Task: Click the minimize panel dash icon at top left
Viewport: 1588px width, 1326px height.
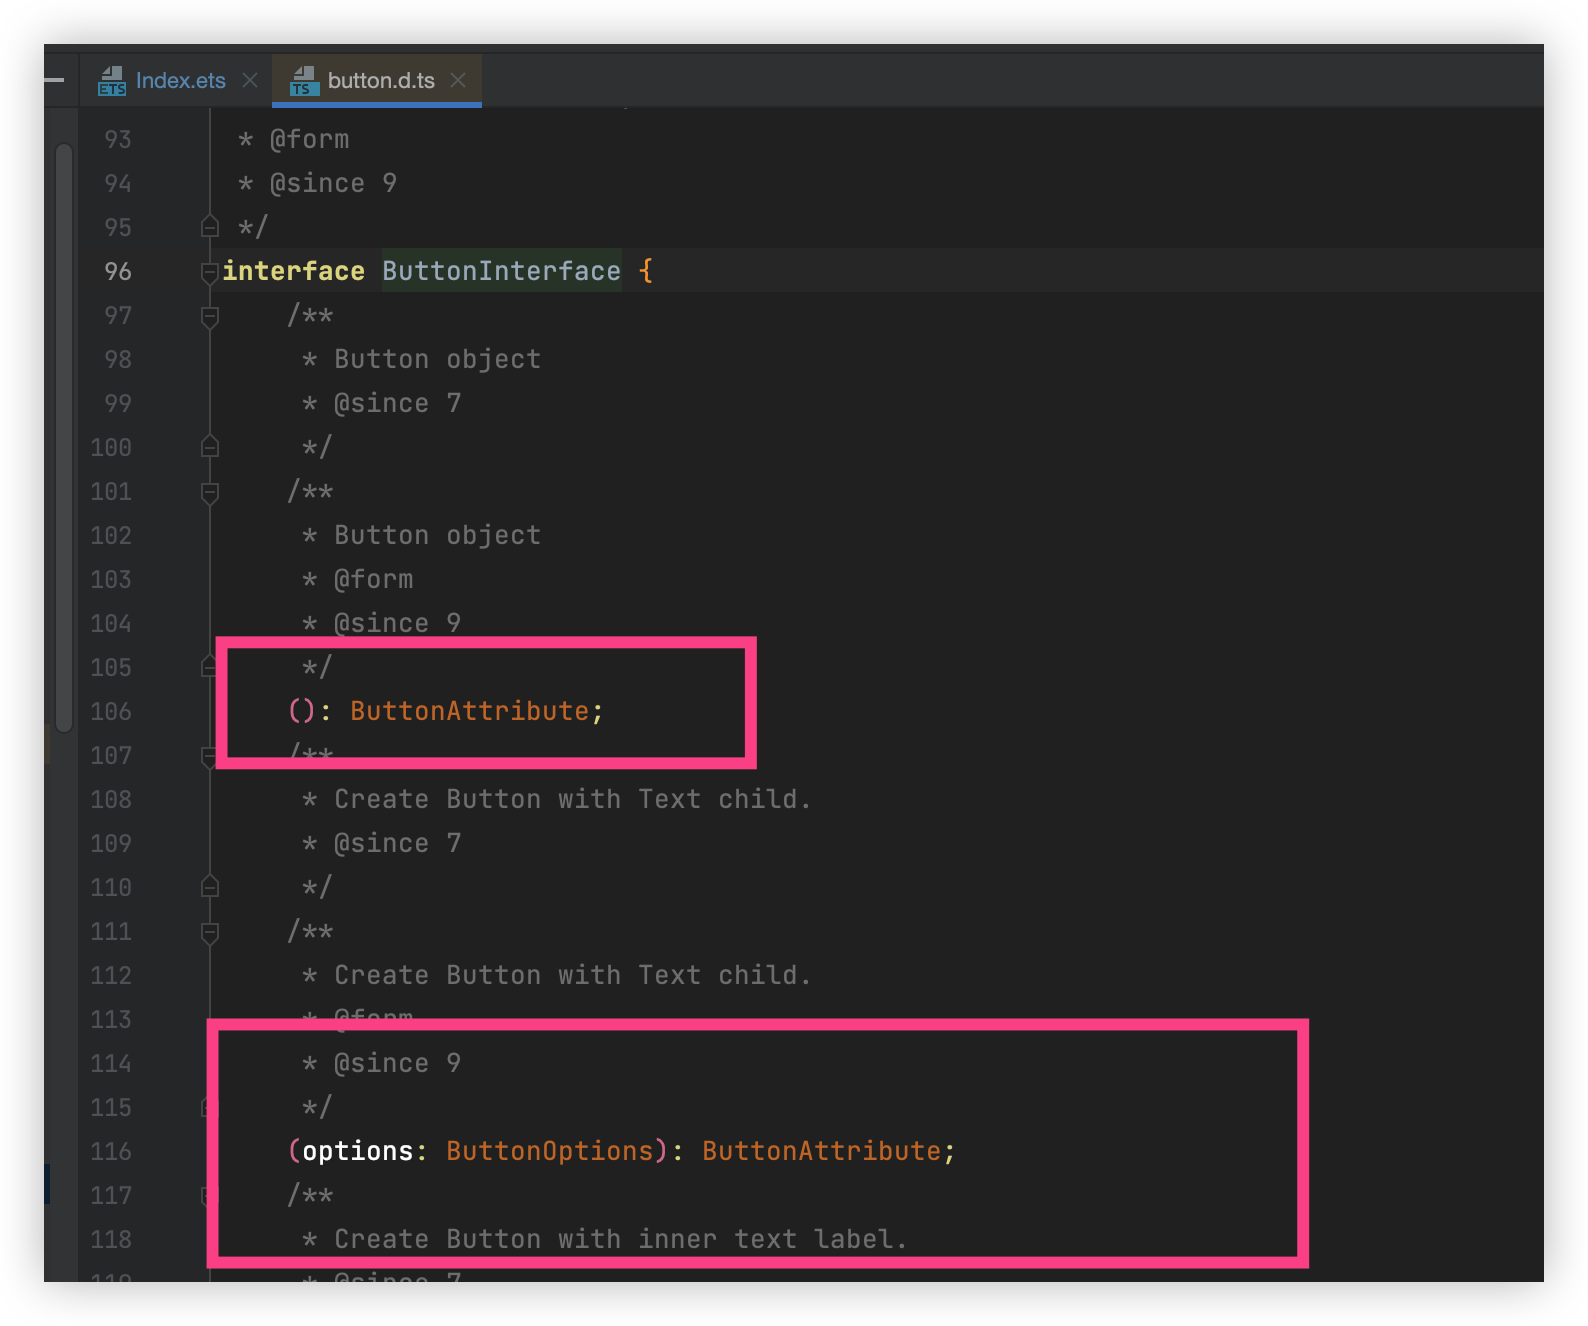Action: [x=54, y=80]
